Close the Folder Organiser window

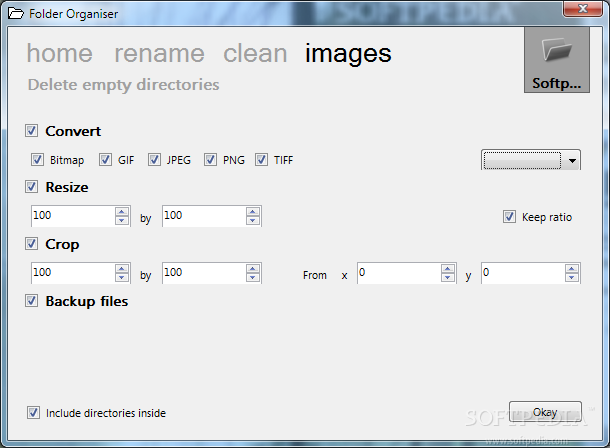click(582, 9)
